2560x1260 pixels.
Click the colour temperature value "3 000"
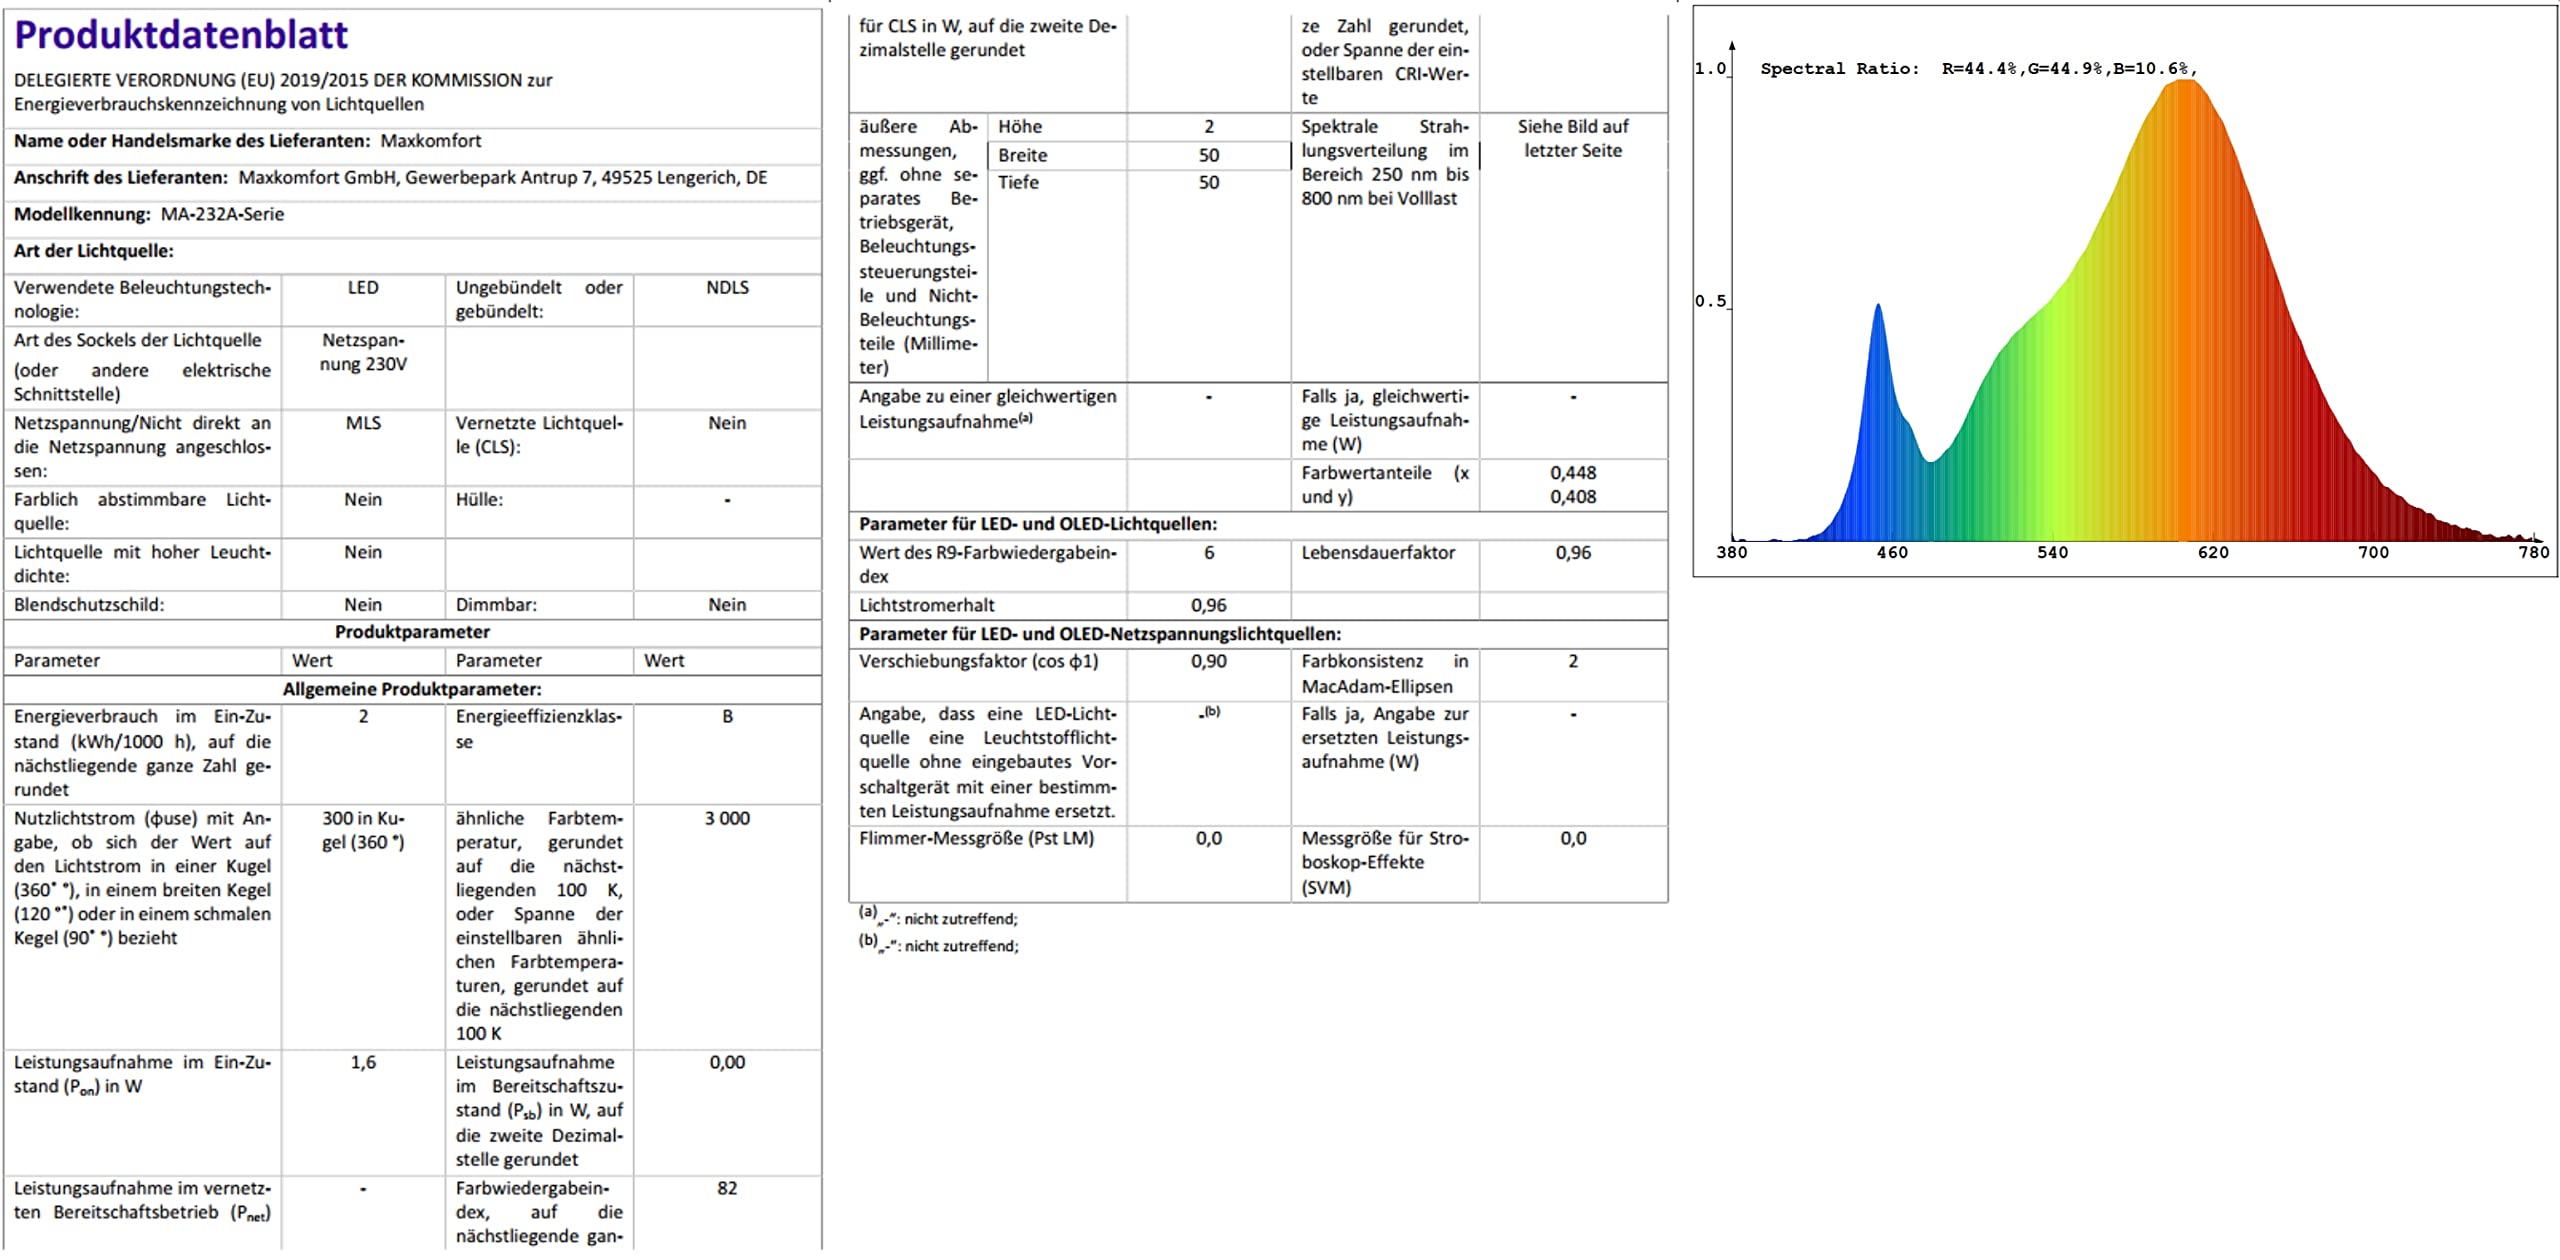click(727, 818)
